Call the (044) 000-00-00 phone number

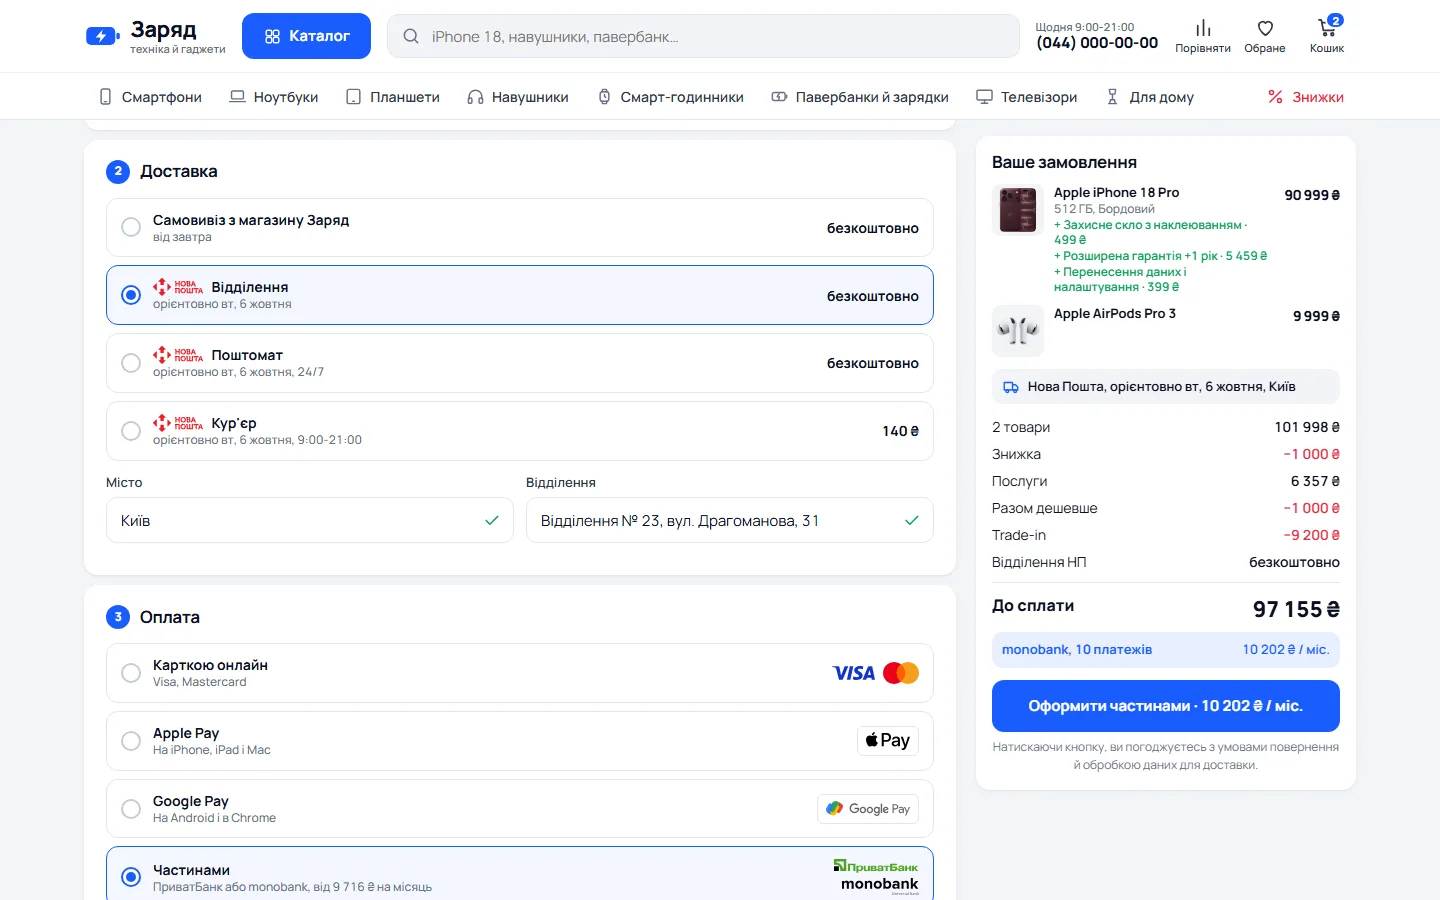tap(1097, 43)
